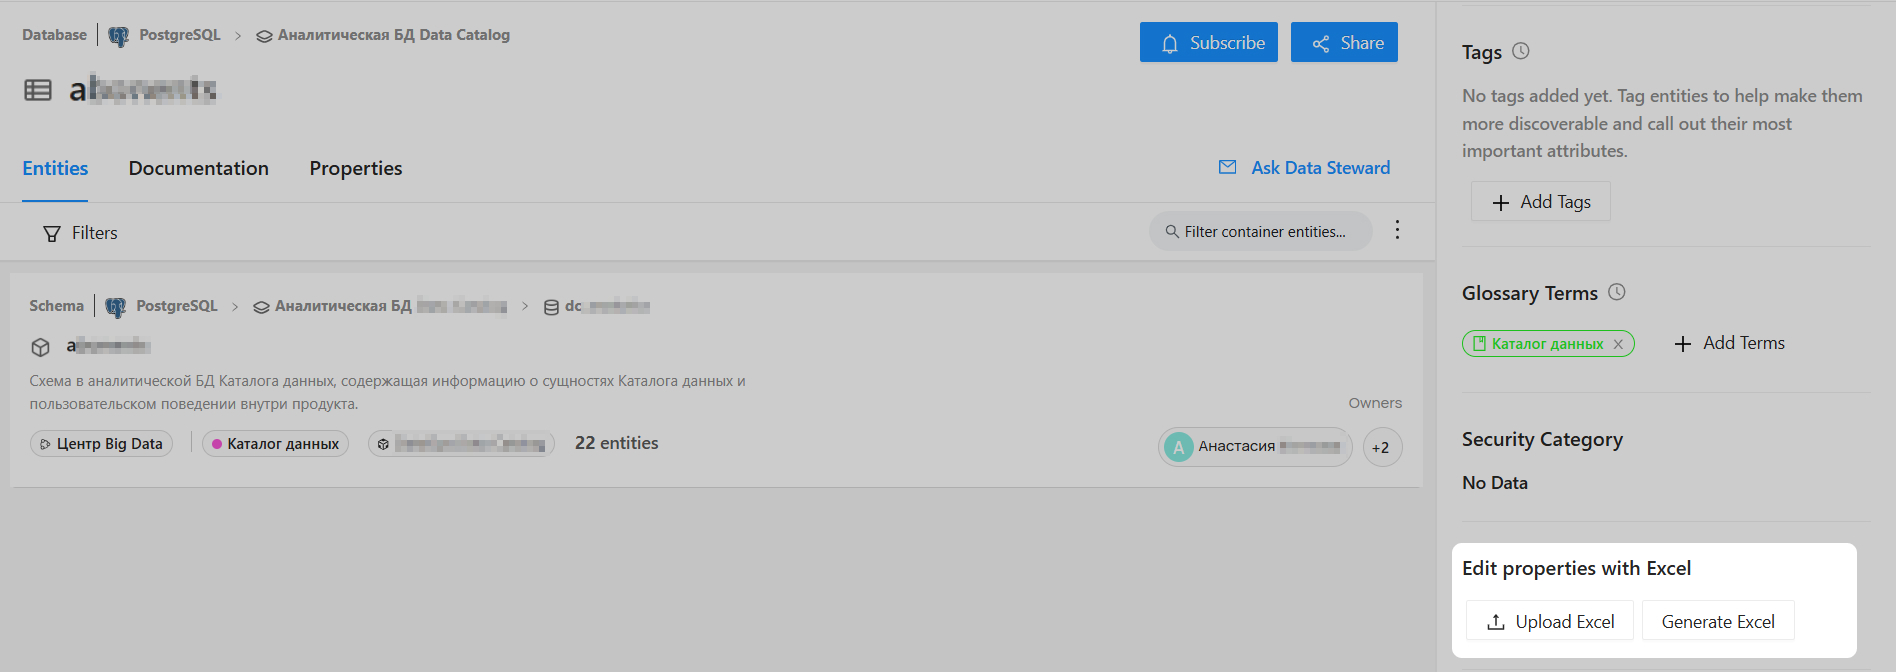Image resolution: width=1896 pixels, height=672 pixels.
Task: Expand the +2 additional owners badge
Action: coord(1381,447)
